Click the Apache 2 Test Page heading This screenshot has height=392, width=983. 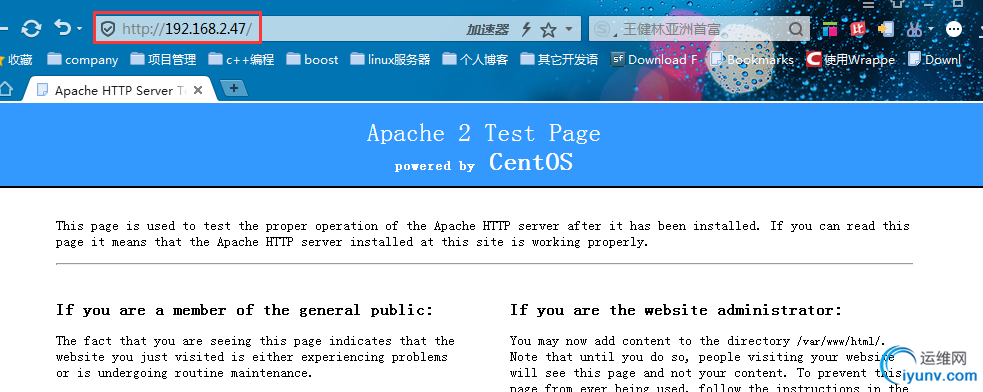[x=484, y=134]
